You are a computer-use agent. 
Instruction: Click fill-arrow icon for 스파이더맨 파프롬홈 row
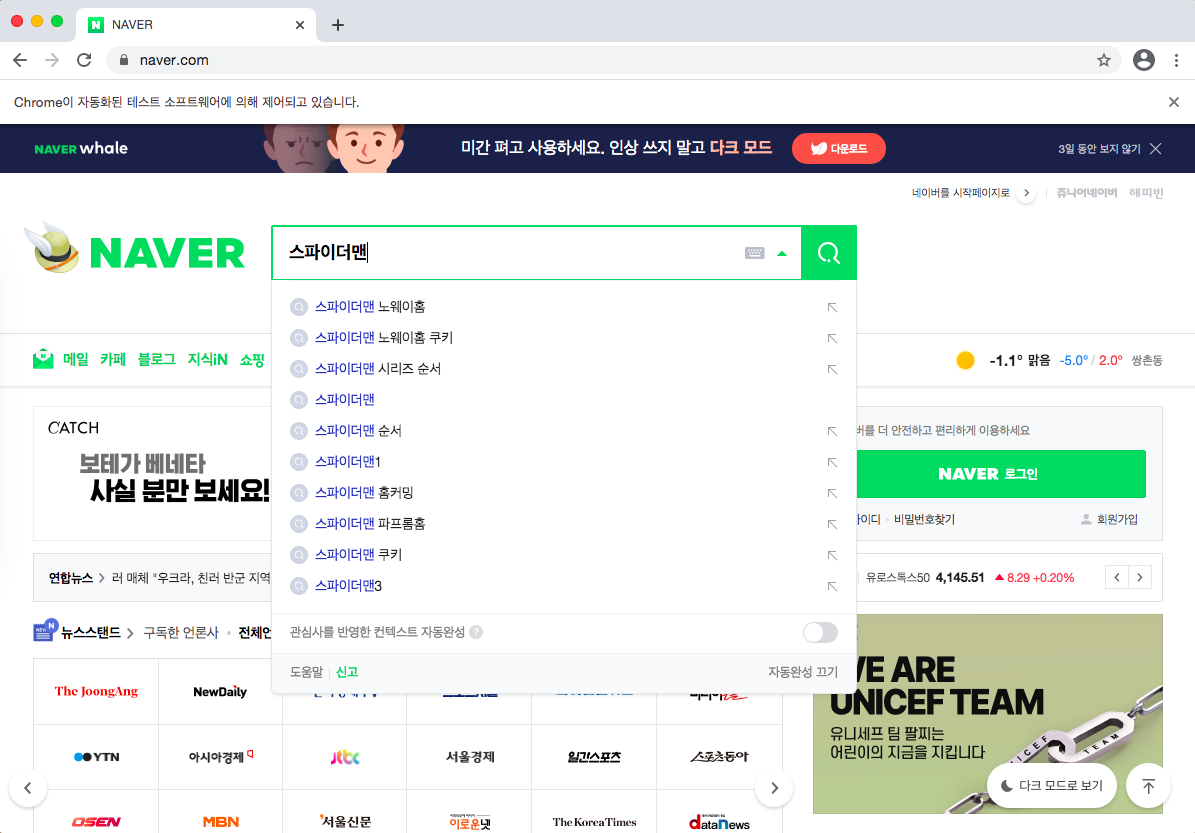pyautogui.click(x=832, y=524)
